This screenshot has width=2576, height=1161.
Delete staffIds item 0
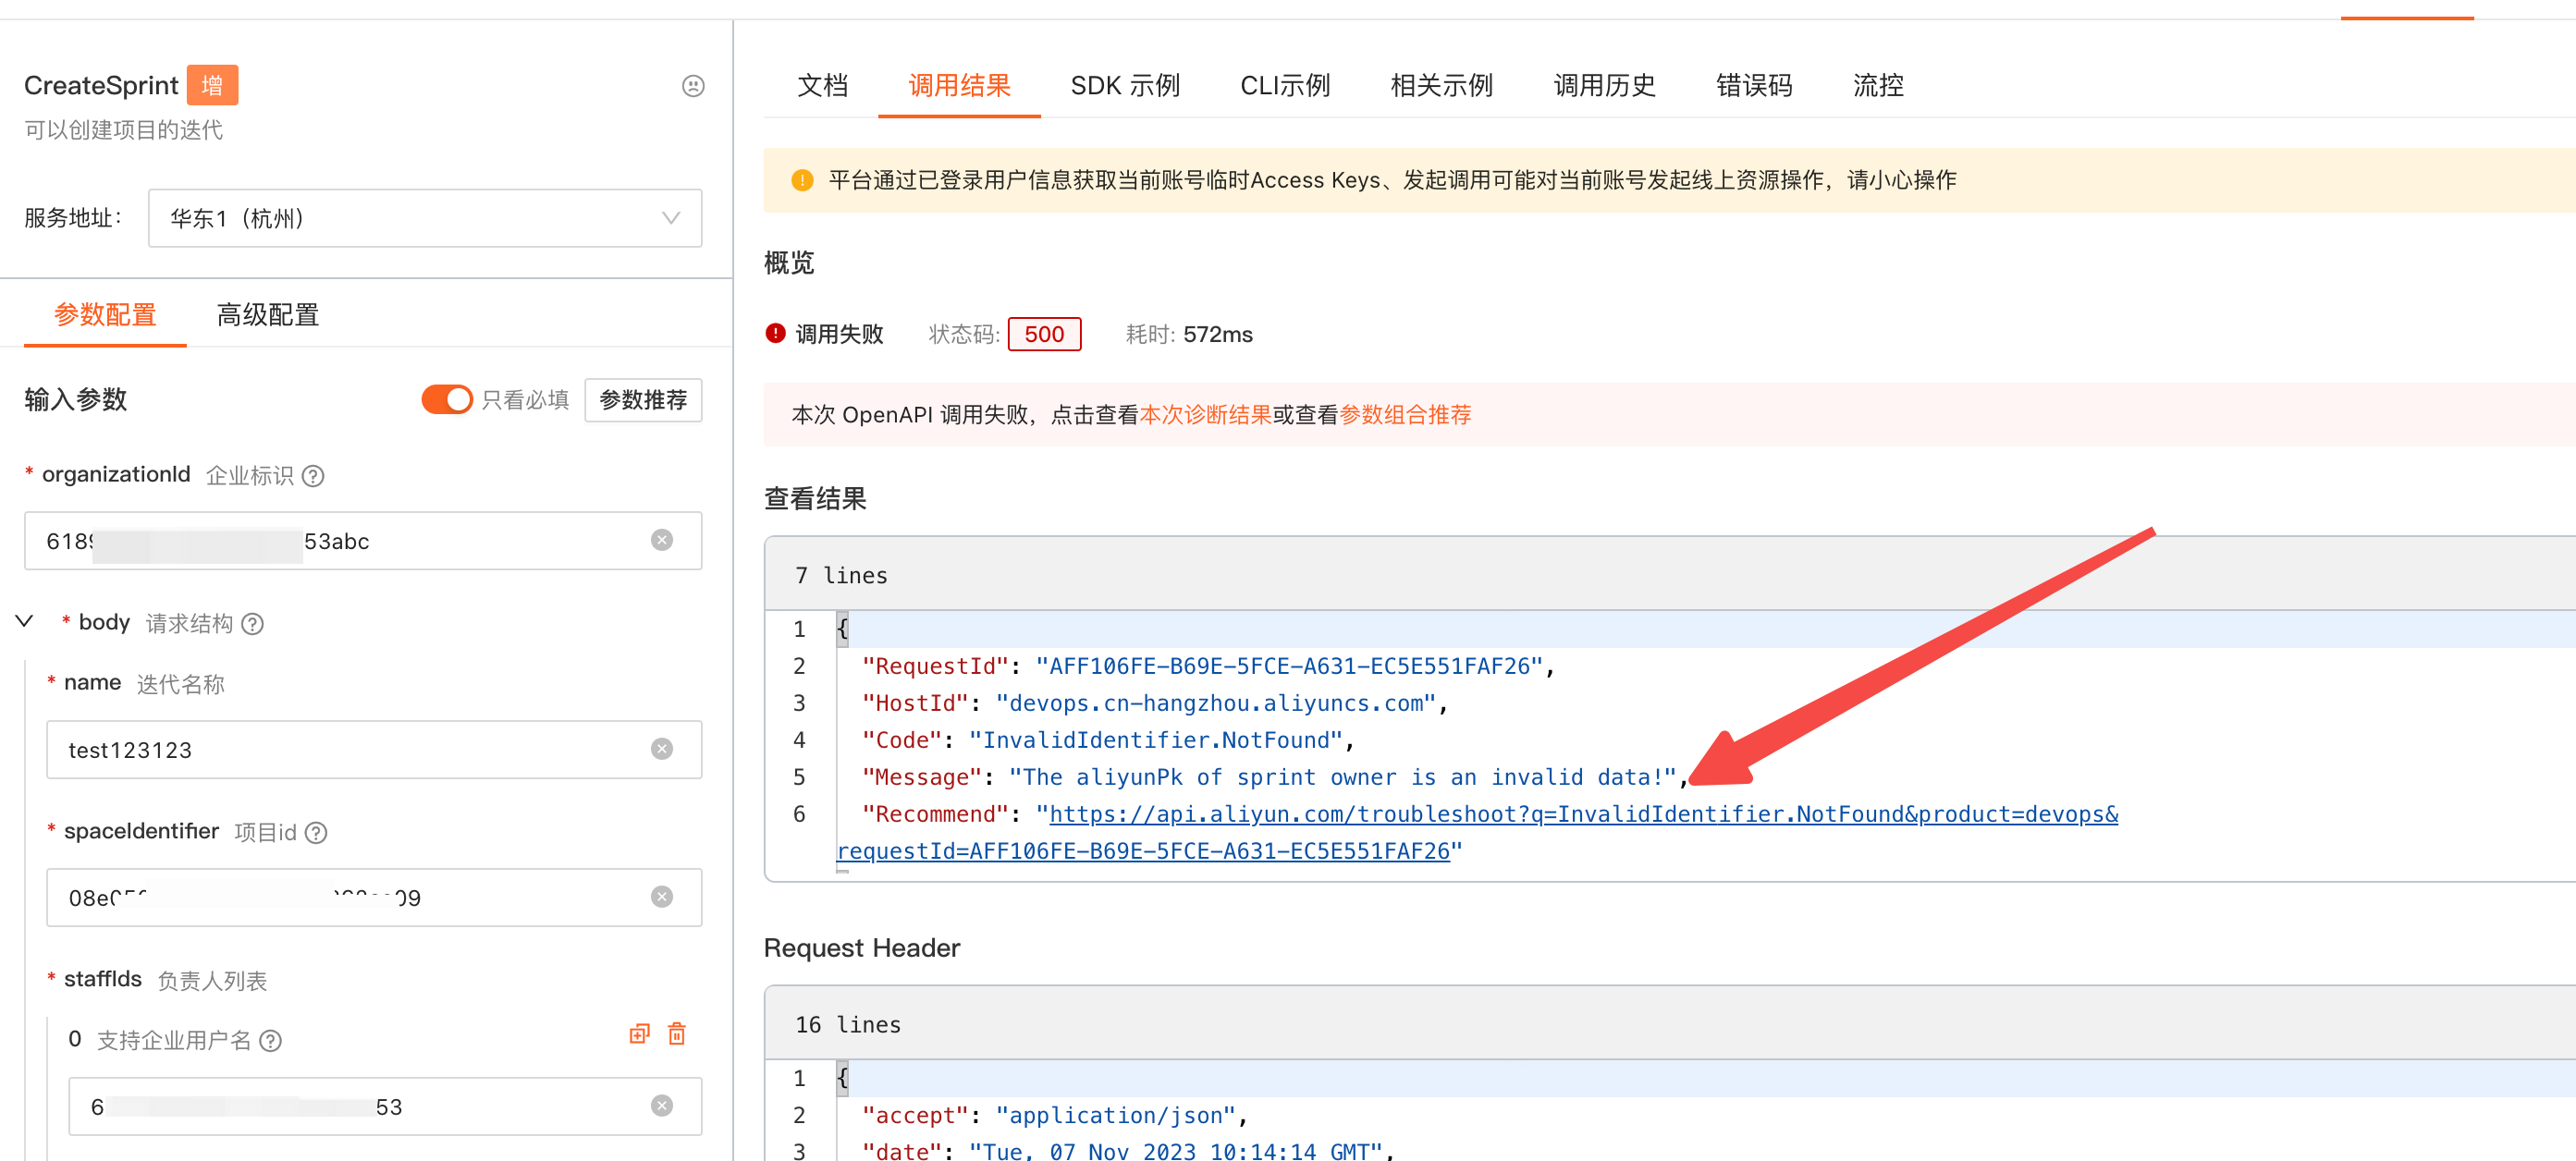point(677,1034)
